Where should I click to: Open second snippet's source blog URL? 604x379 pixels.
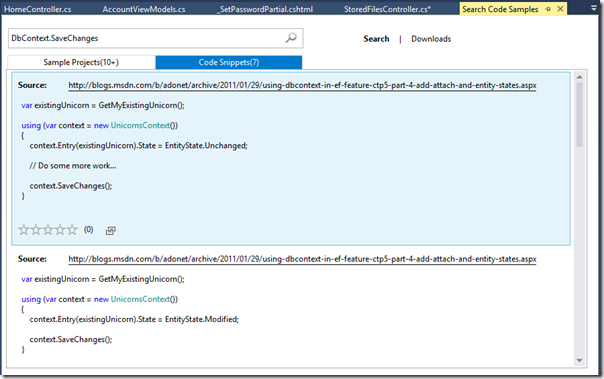[302, 259]
